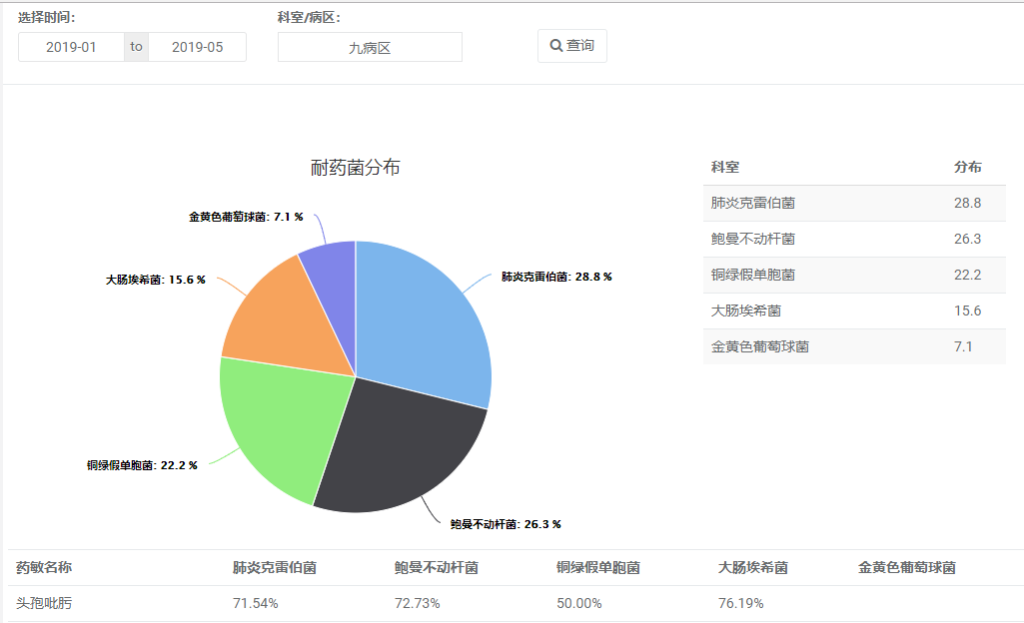
Task: Click pie label 鲍曼不动杆菌: 26.3 %
Action: coord(505,524)
